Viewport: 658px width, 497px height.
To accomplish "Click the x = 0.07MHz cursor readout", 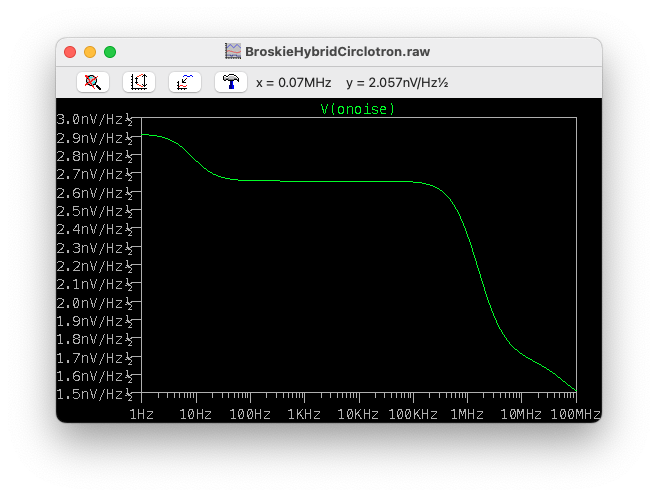I will pos(294,83).
